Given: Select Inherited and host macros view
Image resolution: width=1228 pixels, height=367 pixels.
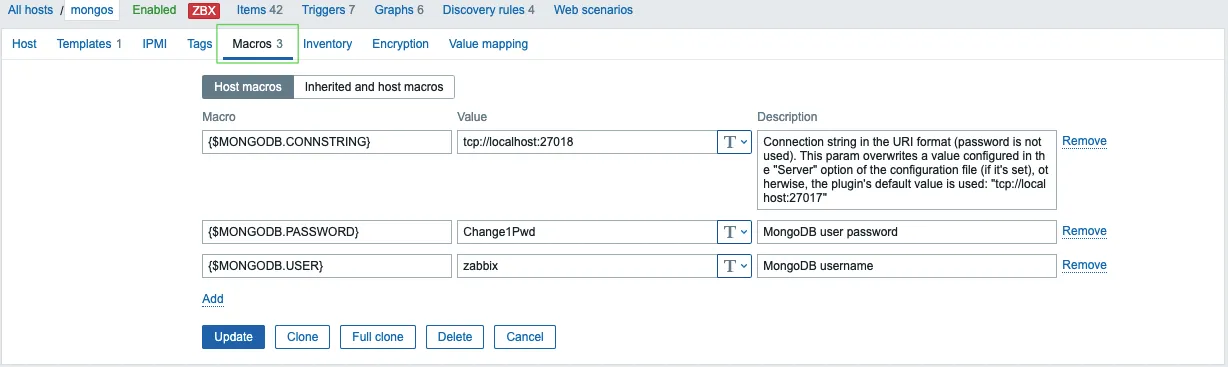Looking at the screenshot, I should click(374, 87).
